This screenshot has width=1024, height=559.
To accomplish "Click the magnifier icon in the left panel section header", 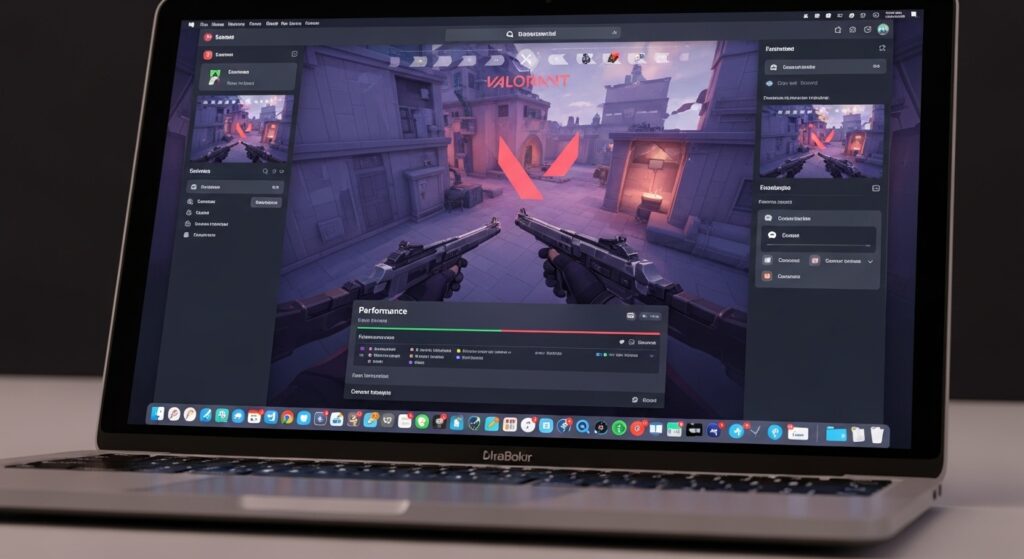I will [x=265, y=171].
